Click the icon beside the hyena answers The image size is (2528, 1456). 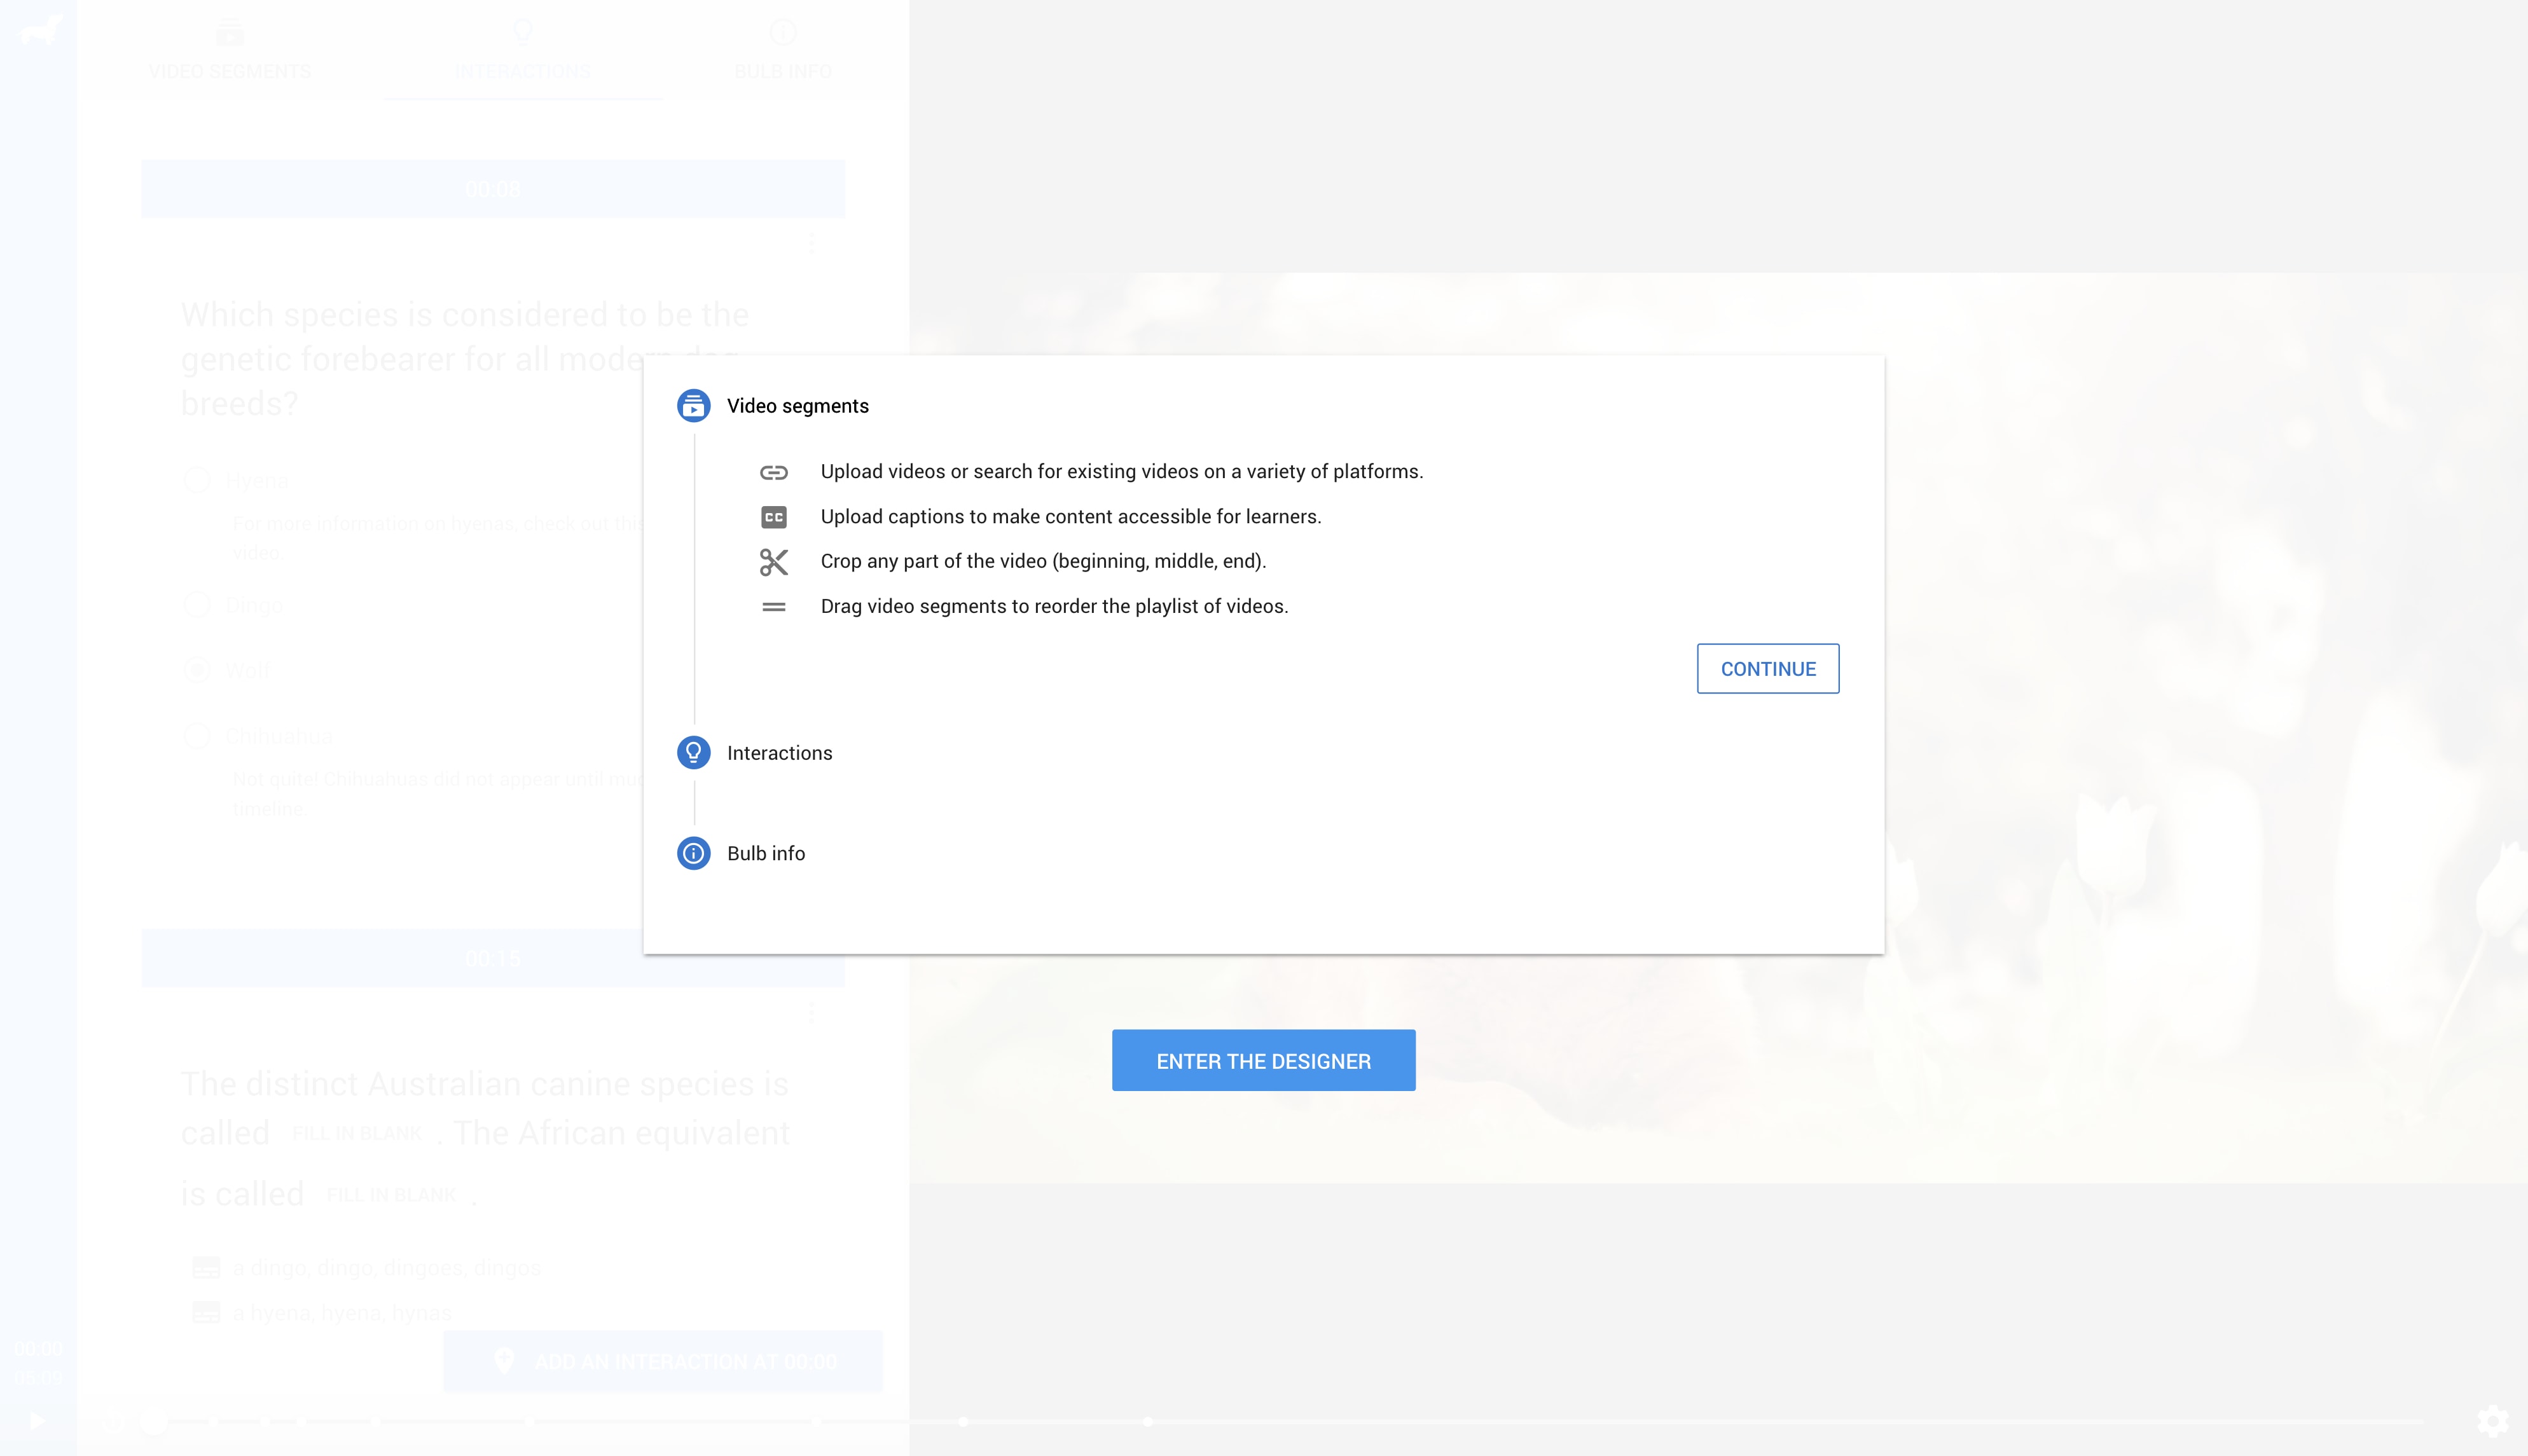(x=205, y=1312)
